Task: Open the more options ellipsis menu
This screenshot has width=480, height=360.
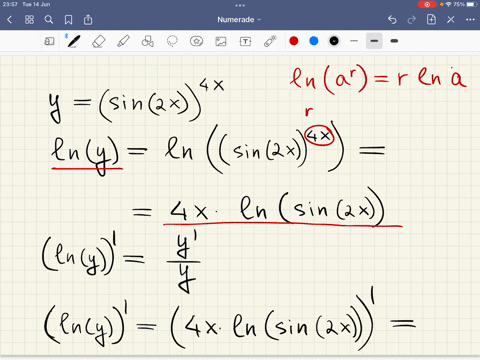Action: click(x=470, y=20)
